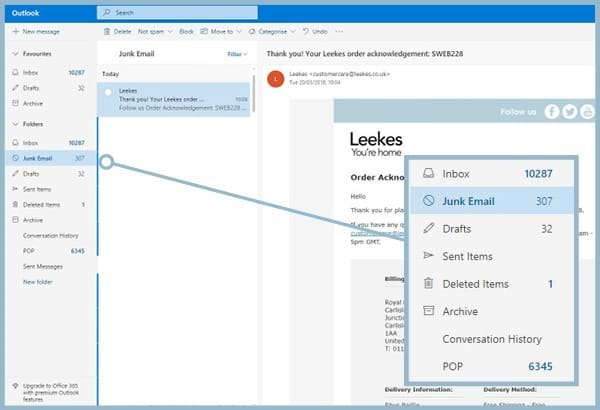Click POP 6345 in zoomed panel
This screenshot has height=410, width=600.
[x=492, y=366]
